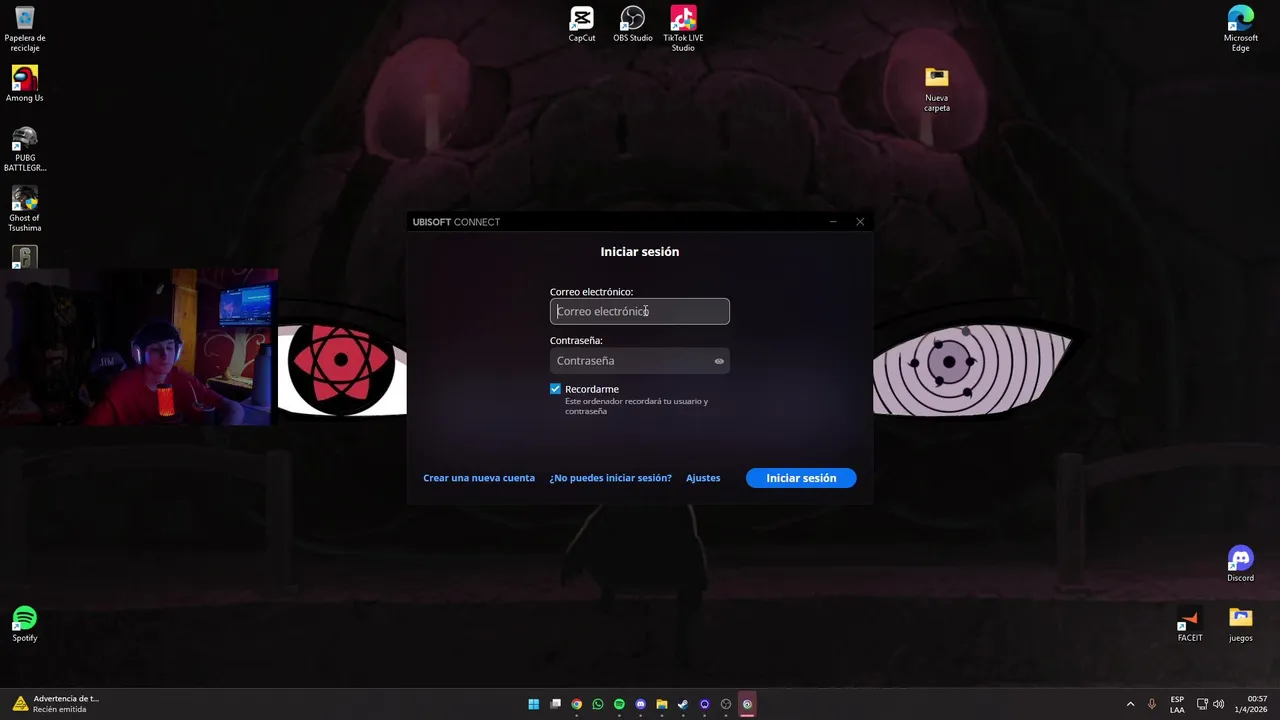Expand hidden system tray icons chevron
1280x720 pixels.
click(x=1131, y=704)
